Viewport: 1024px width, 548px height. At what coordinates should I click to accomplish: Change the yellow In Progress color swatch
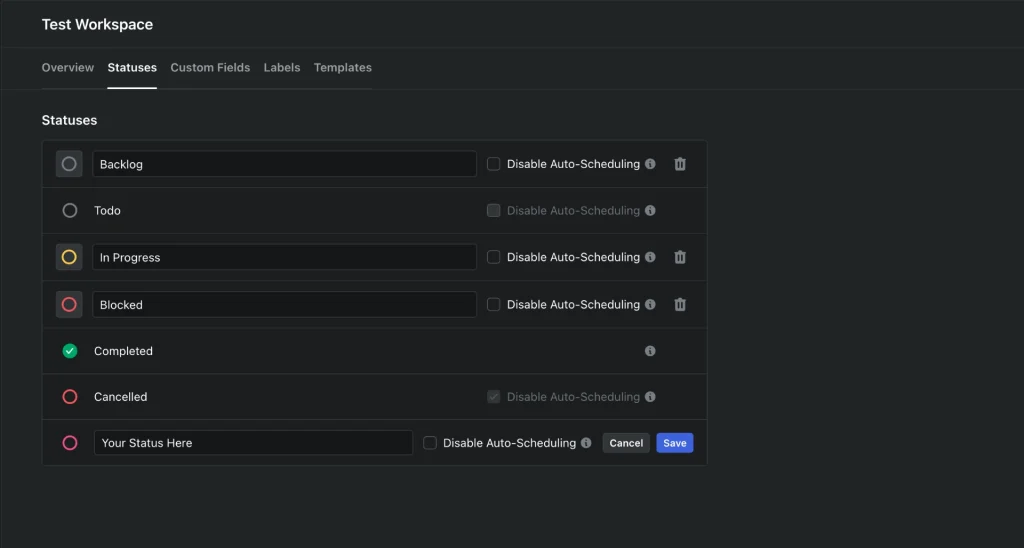69,257
